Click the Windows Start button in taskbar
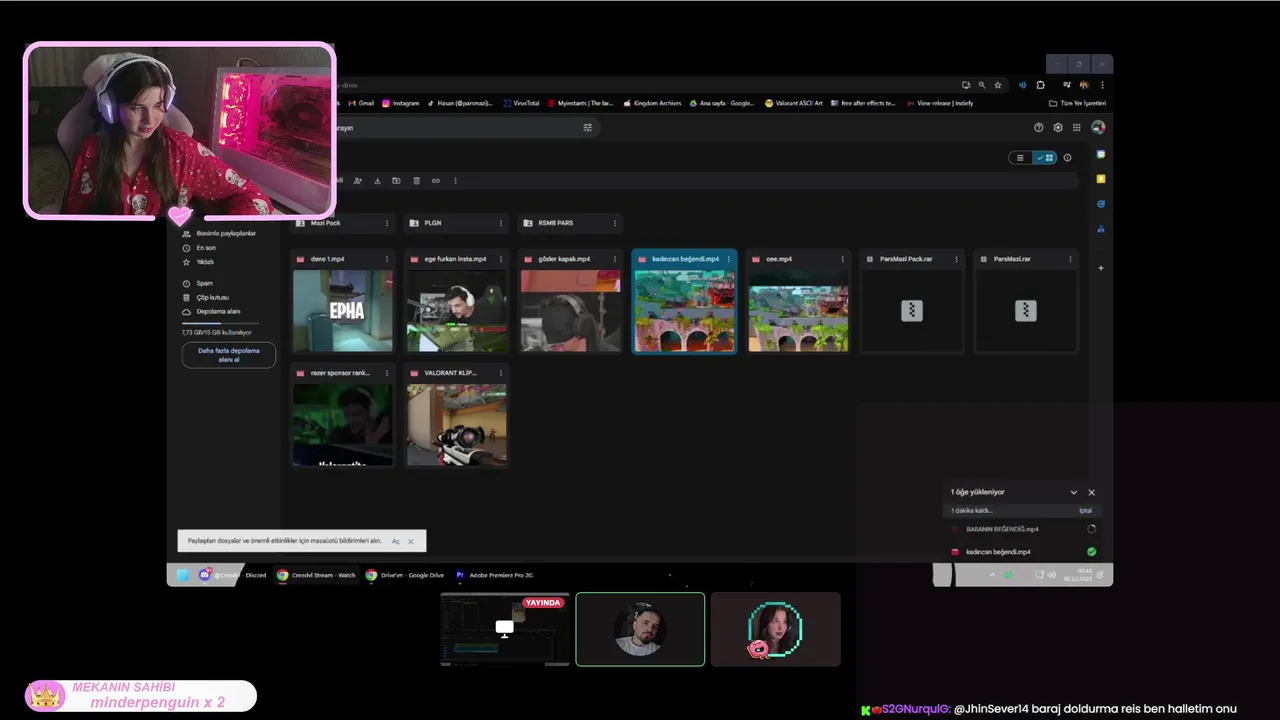 point(183,575)
